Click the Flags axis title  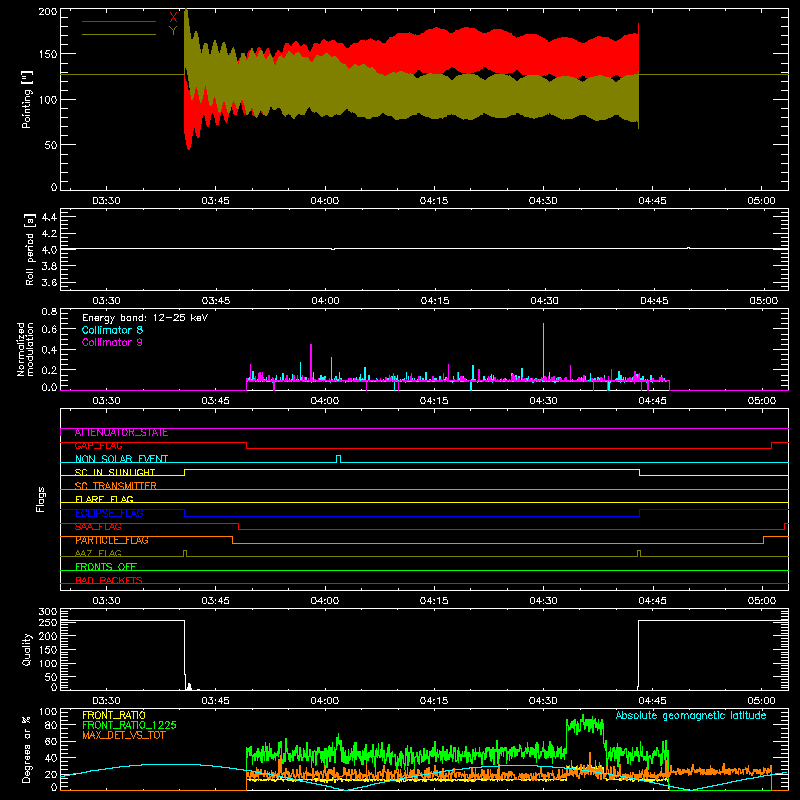(x=40, y=499)
